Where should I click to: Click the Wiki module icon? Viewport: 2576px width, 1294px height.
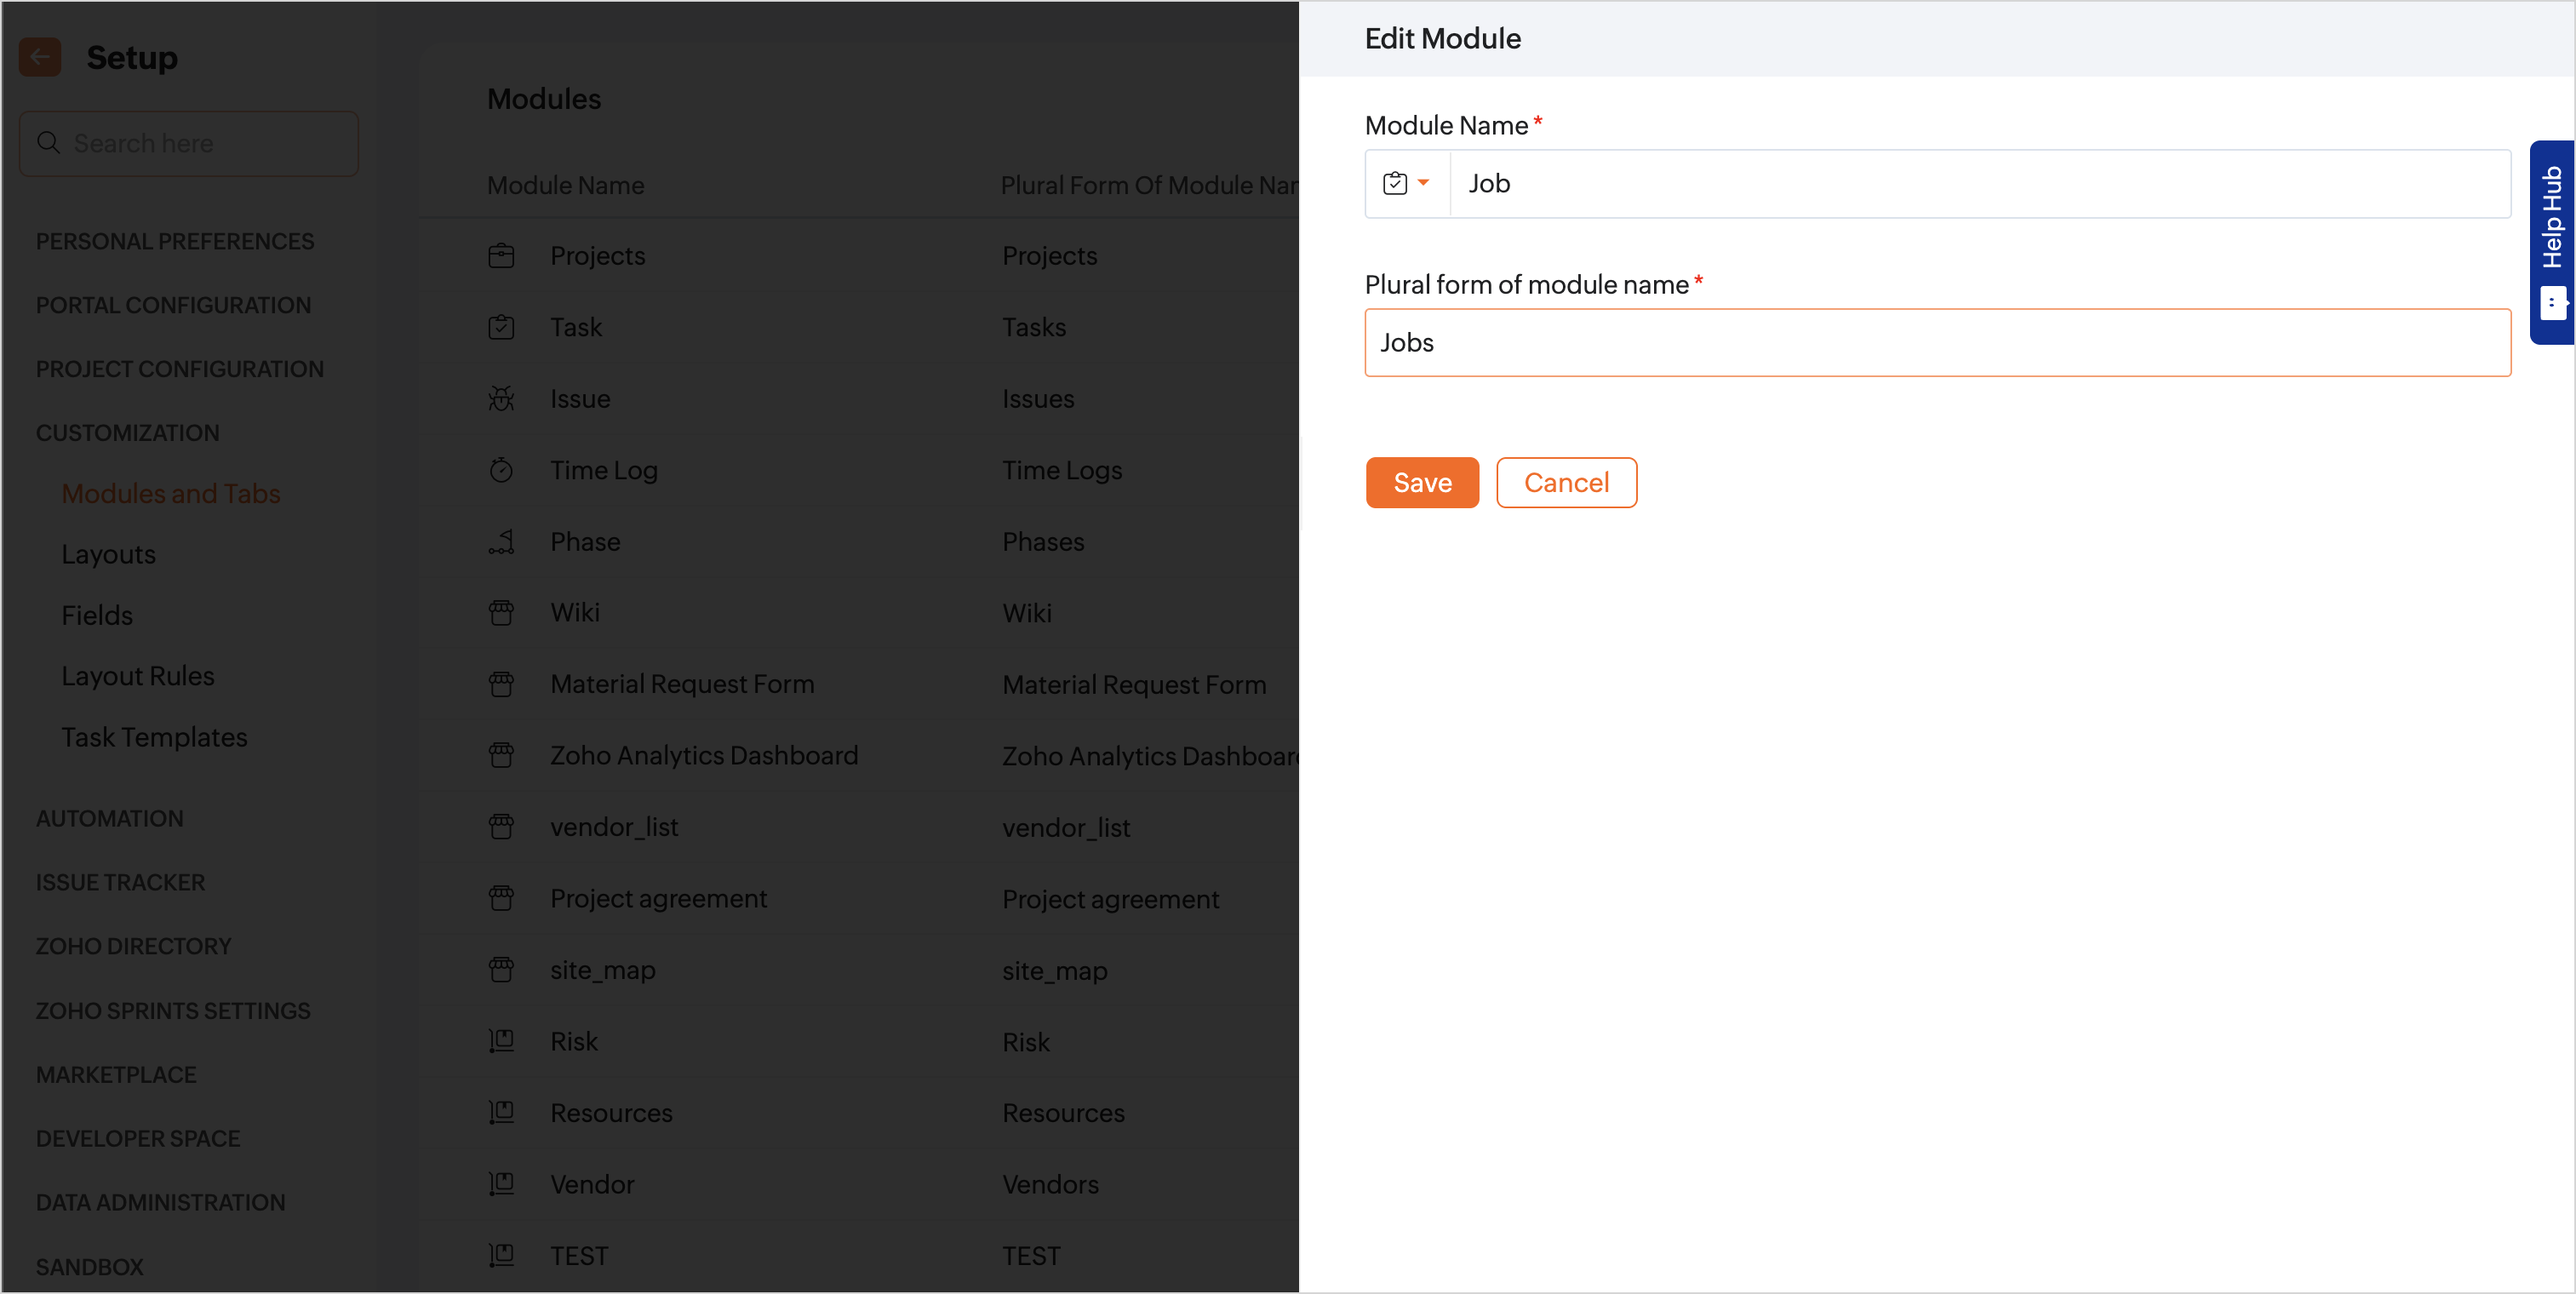501,613
